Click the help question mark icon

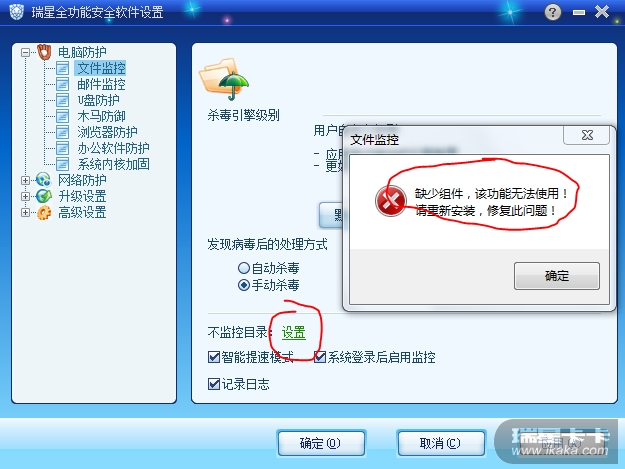(x=552, y=12)
